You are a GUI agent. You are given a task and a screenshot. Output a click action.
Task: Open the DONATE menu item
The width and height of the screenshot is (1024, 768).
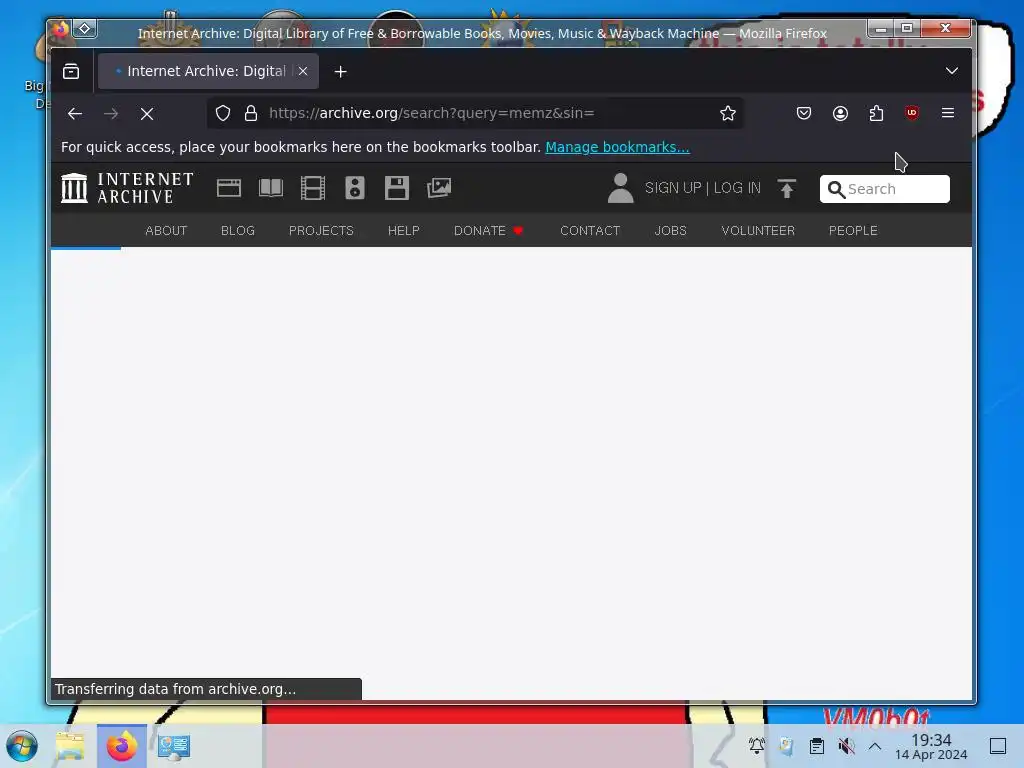click(488, 231)
